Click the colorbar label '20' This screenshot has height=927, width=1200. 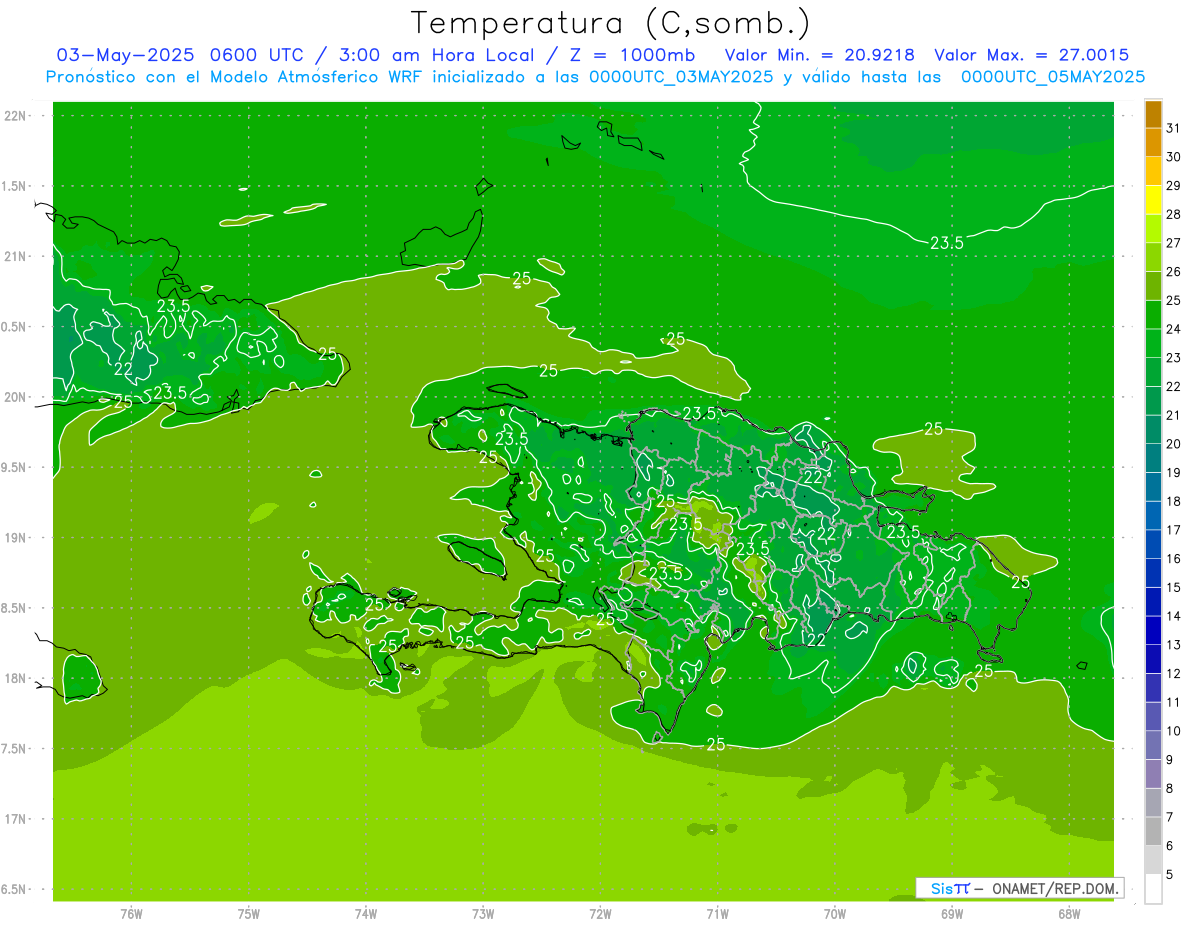point(1174,443)
